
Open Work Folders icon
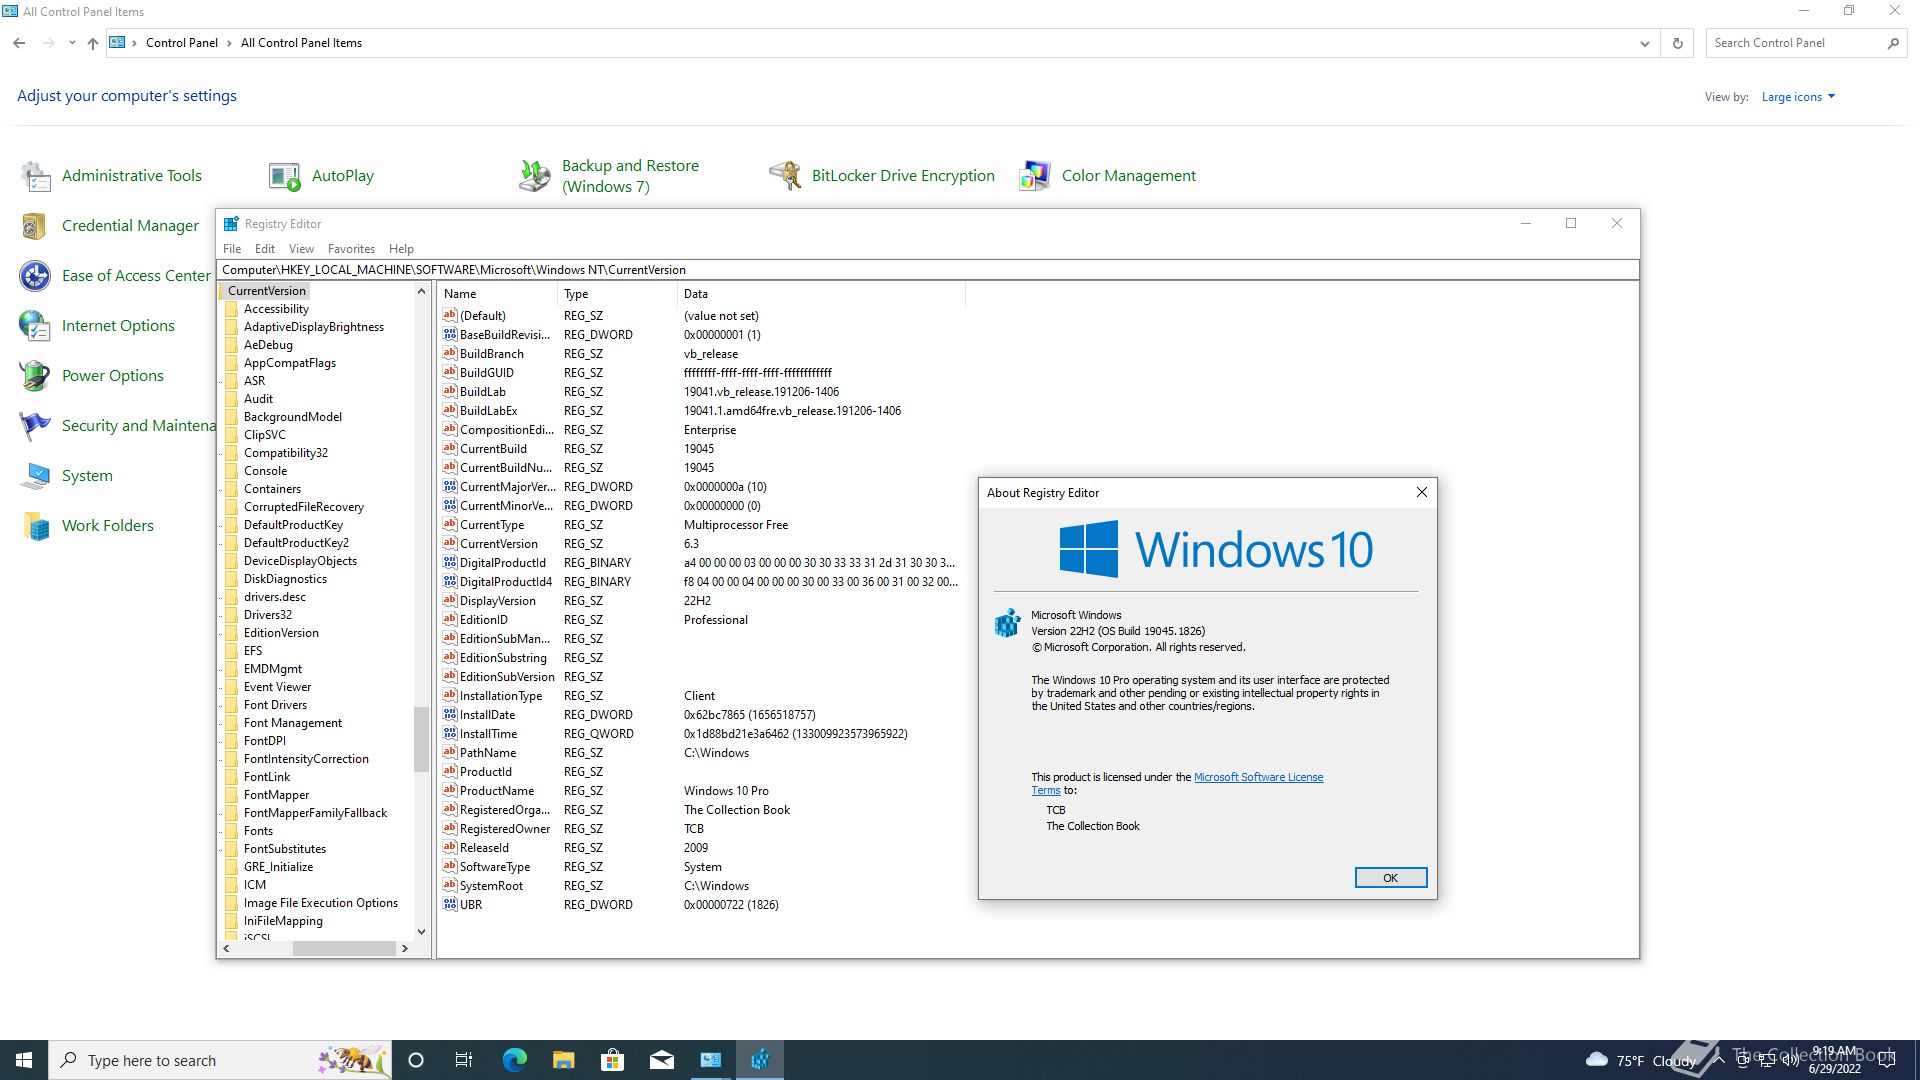click(x=36, y=526)
